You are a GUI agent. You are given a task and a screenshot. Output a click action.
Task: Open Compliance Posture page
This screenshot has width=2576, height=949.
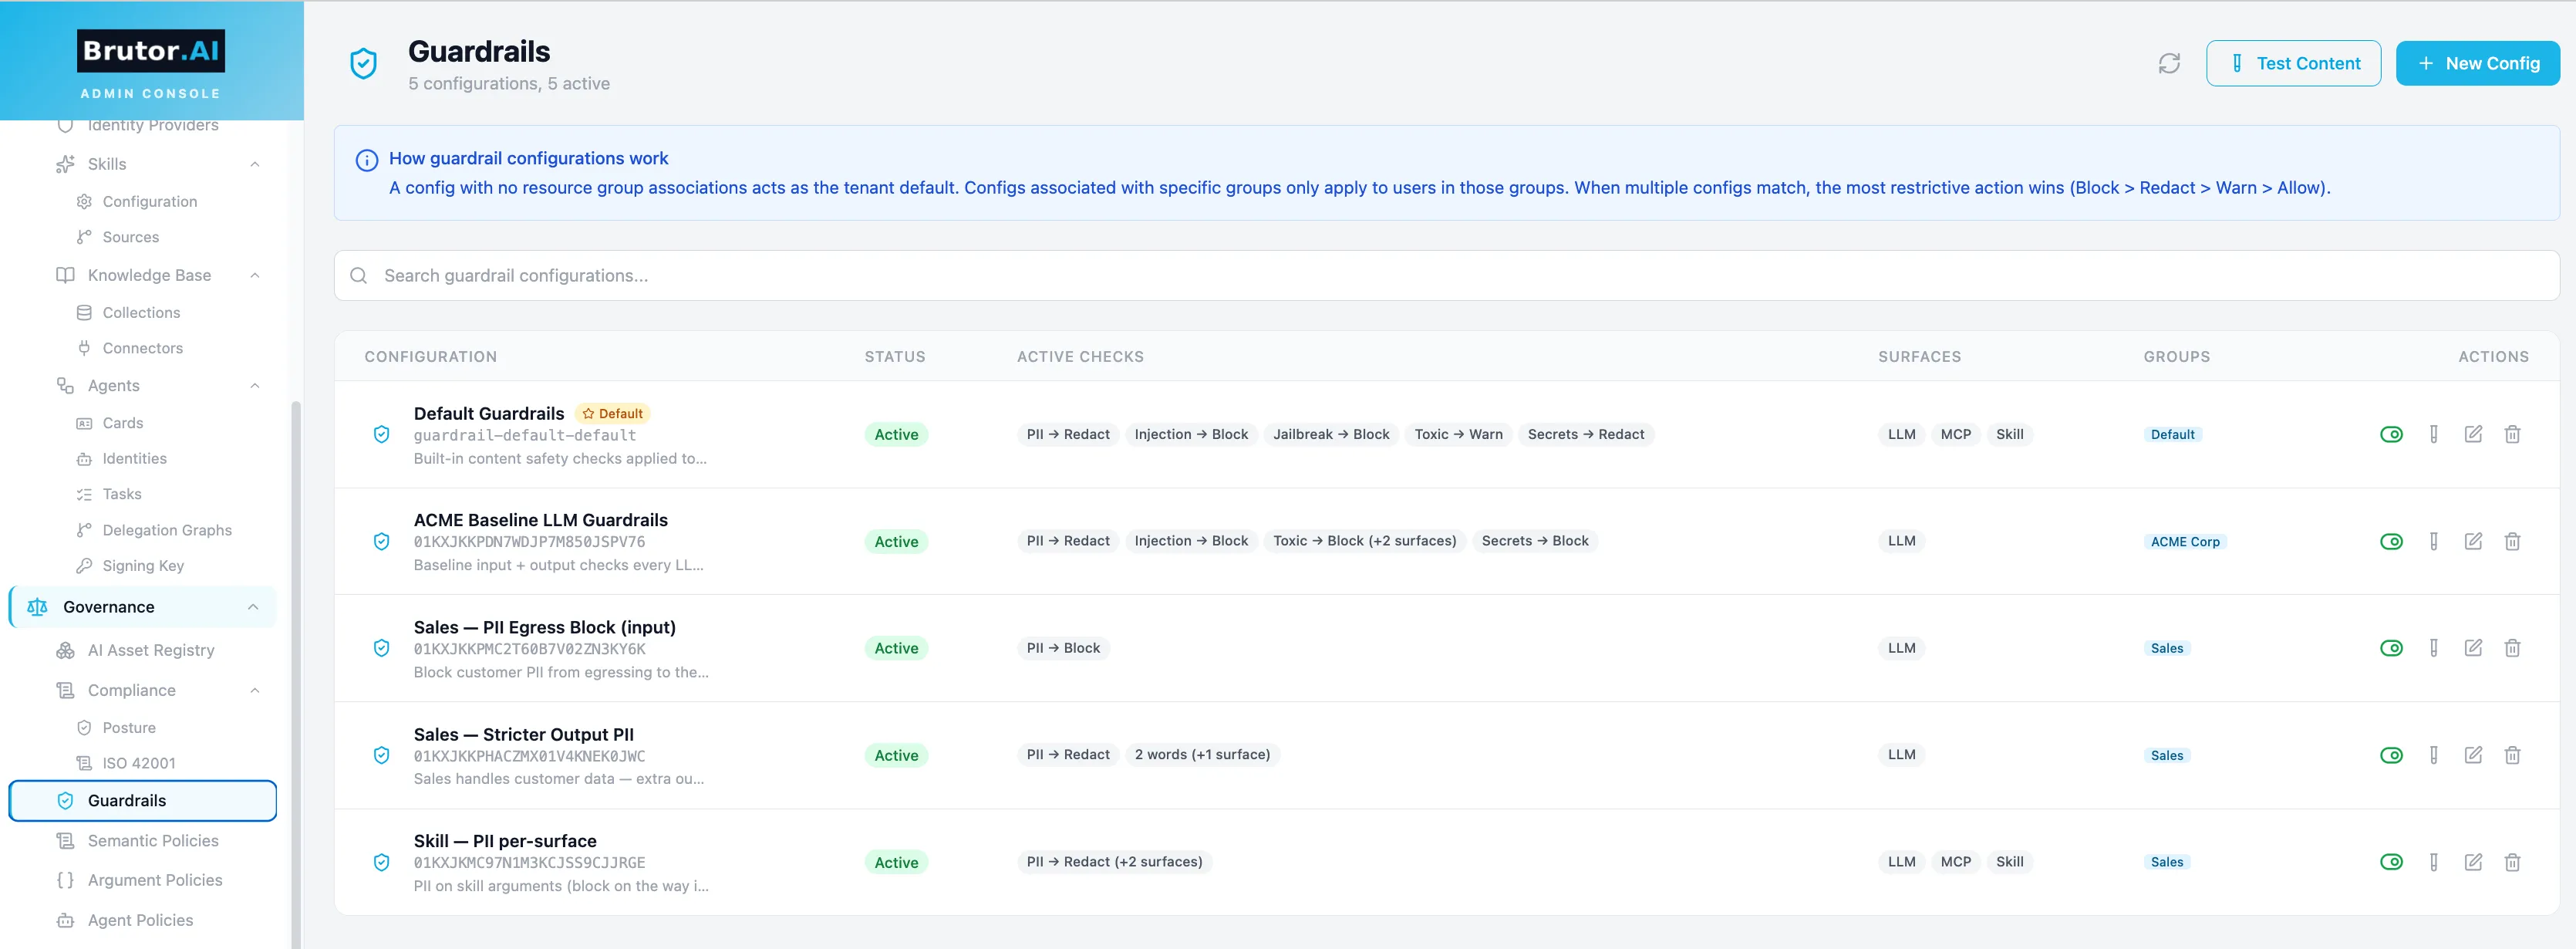click(x=129, y=727)
